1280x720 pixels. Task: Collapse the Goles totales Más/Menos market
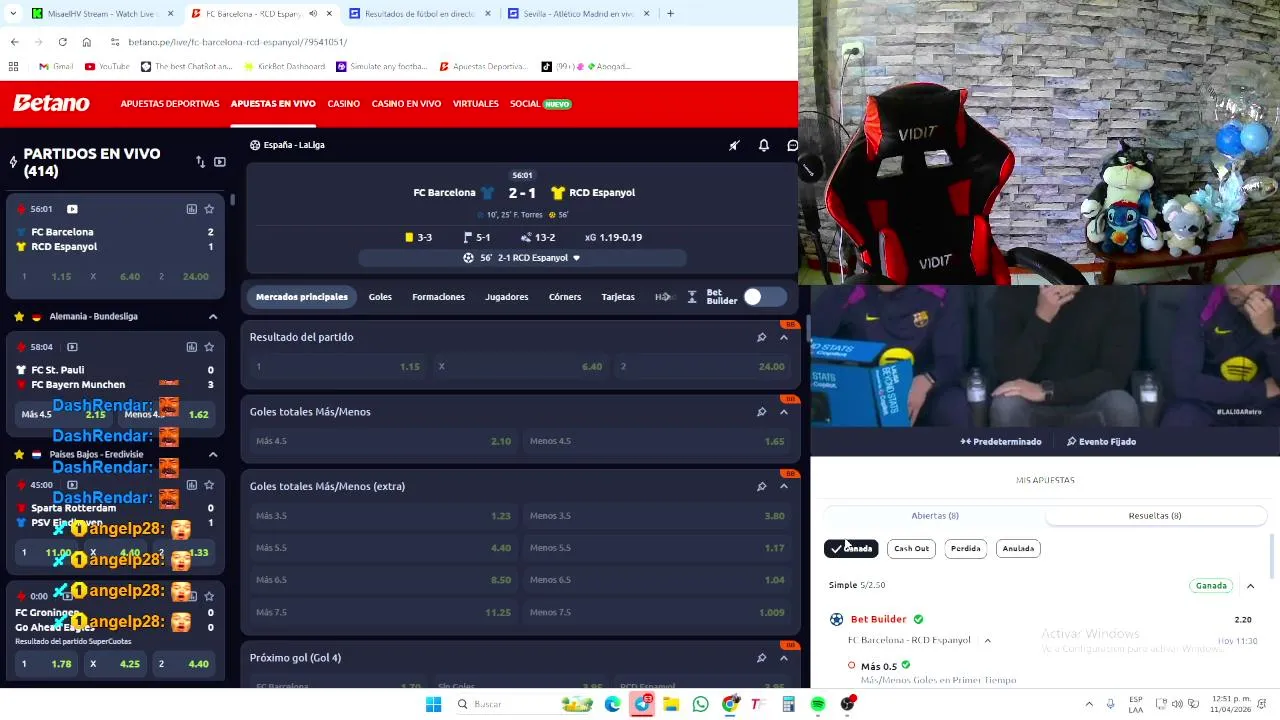tap(784, 412)
